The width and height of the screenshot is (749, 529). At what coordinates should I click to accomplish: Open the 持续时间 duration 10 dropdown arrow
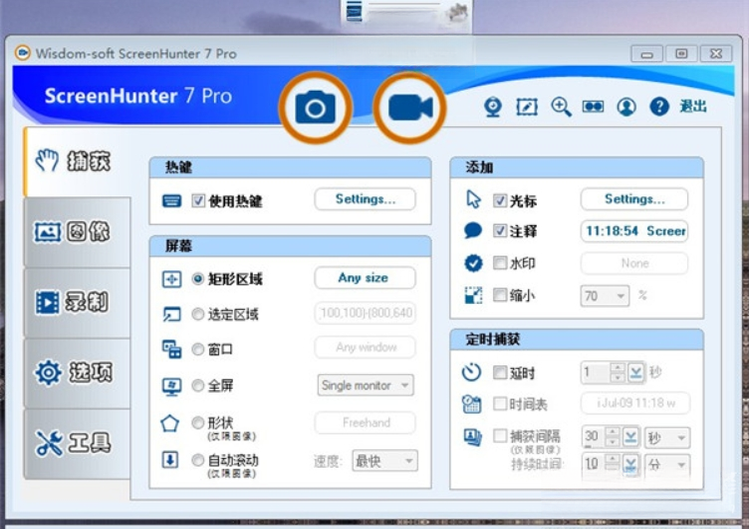tap(631, 464)
